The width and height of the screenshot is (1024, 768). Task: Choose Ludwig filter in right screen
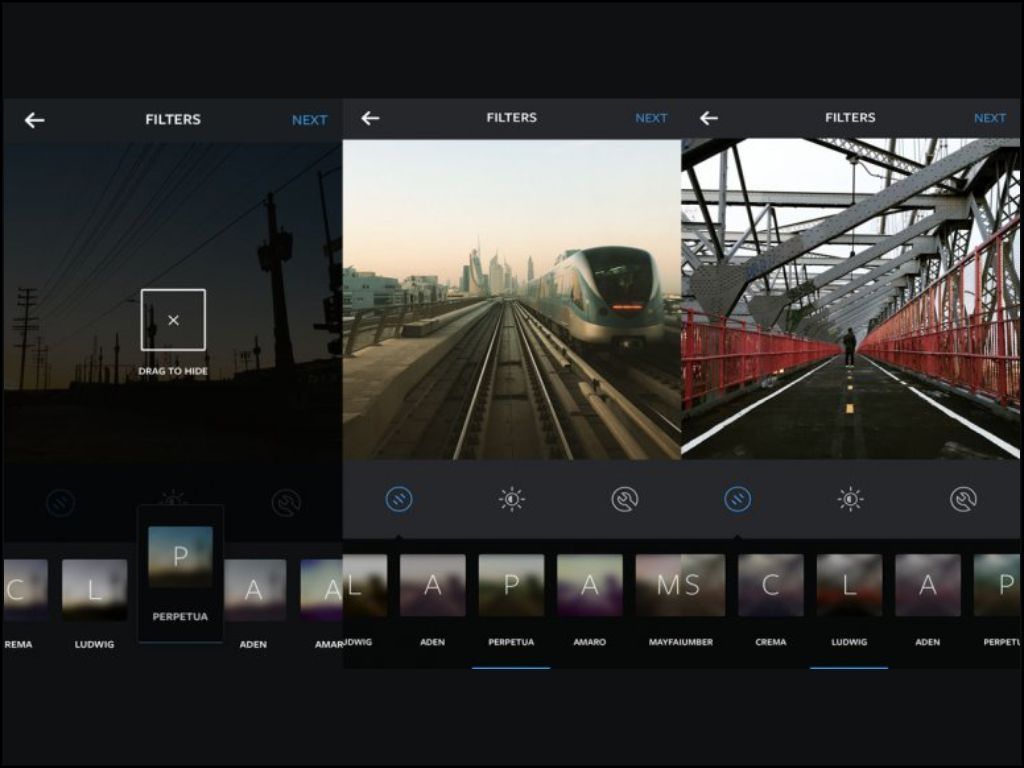849,585
